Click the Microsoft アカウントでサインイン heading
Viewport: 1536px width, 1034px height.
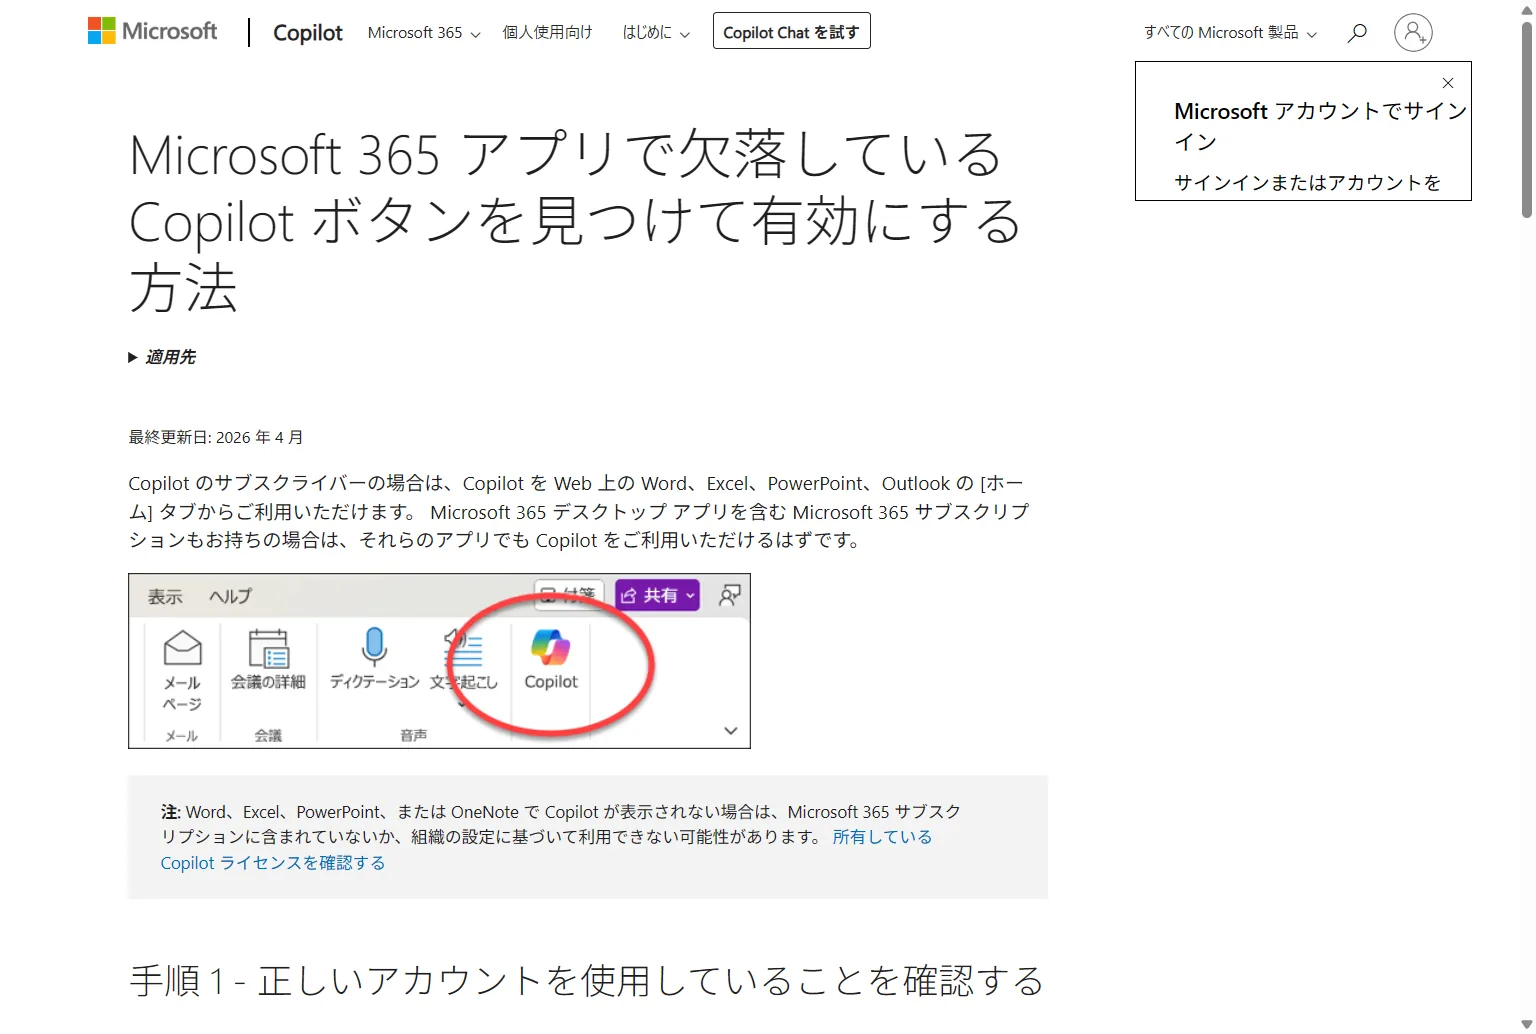tap(1320, 126)
